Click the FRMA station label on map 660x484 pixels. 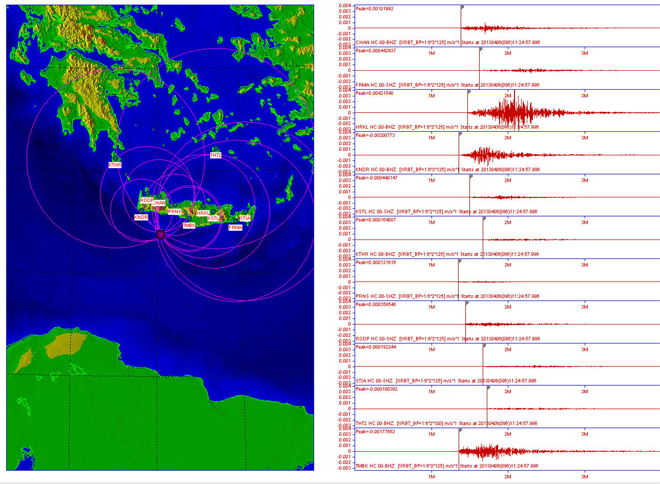pyautogui.click(x=235, y=227)
